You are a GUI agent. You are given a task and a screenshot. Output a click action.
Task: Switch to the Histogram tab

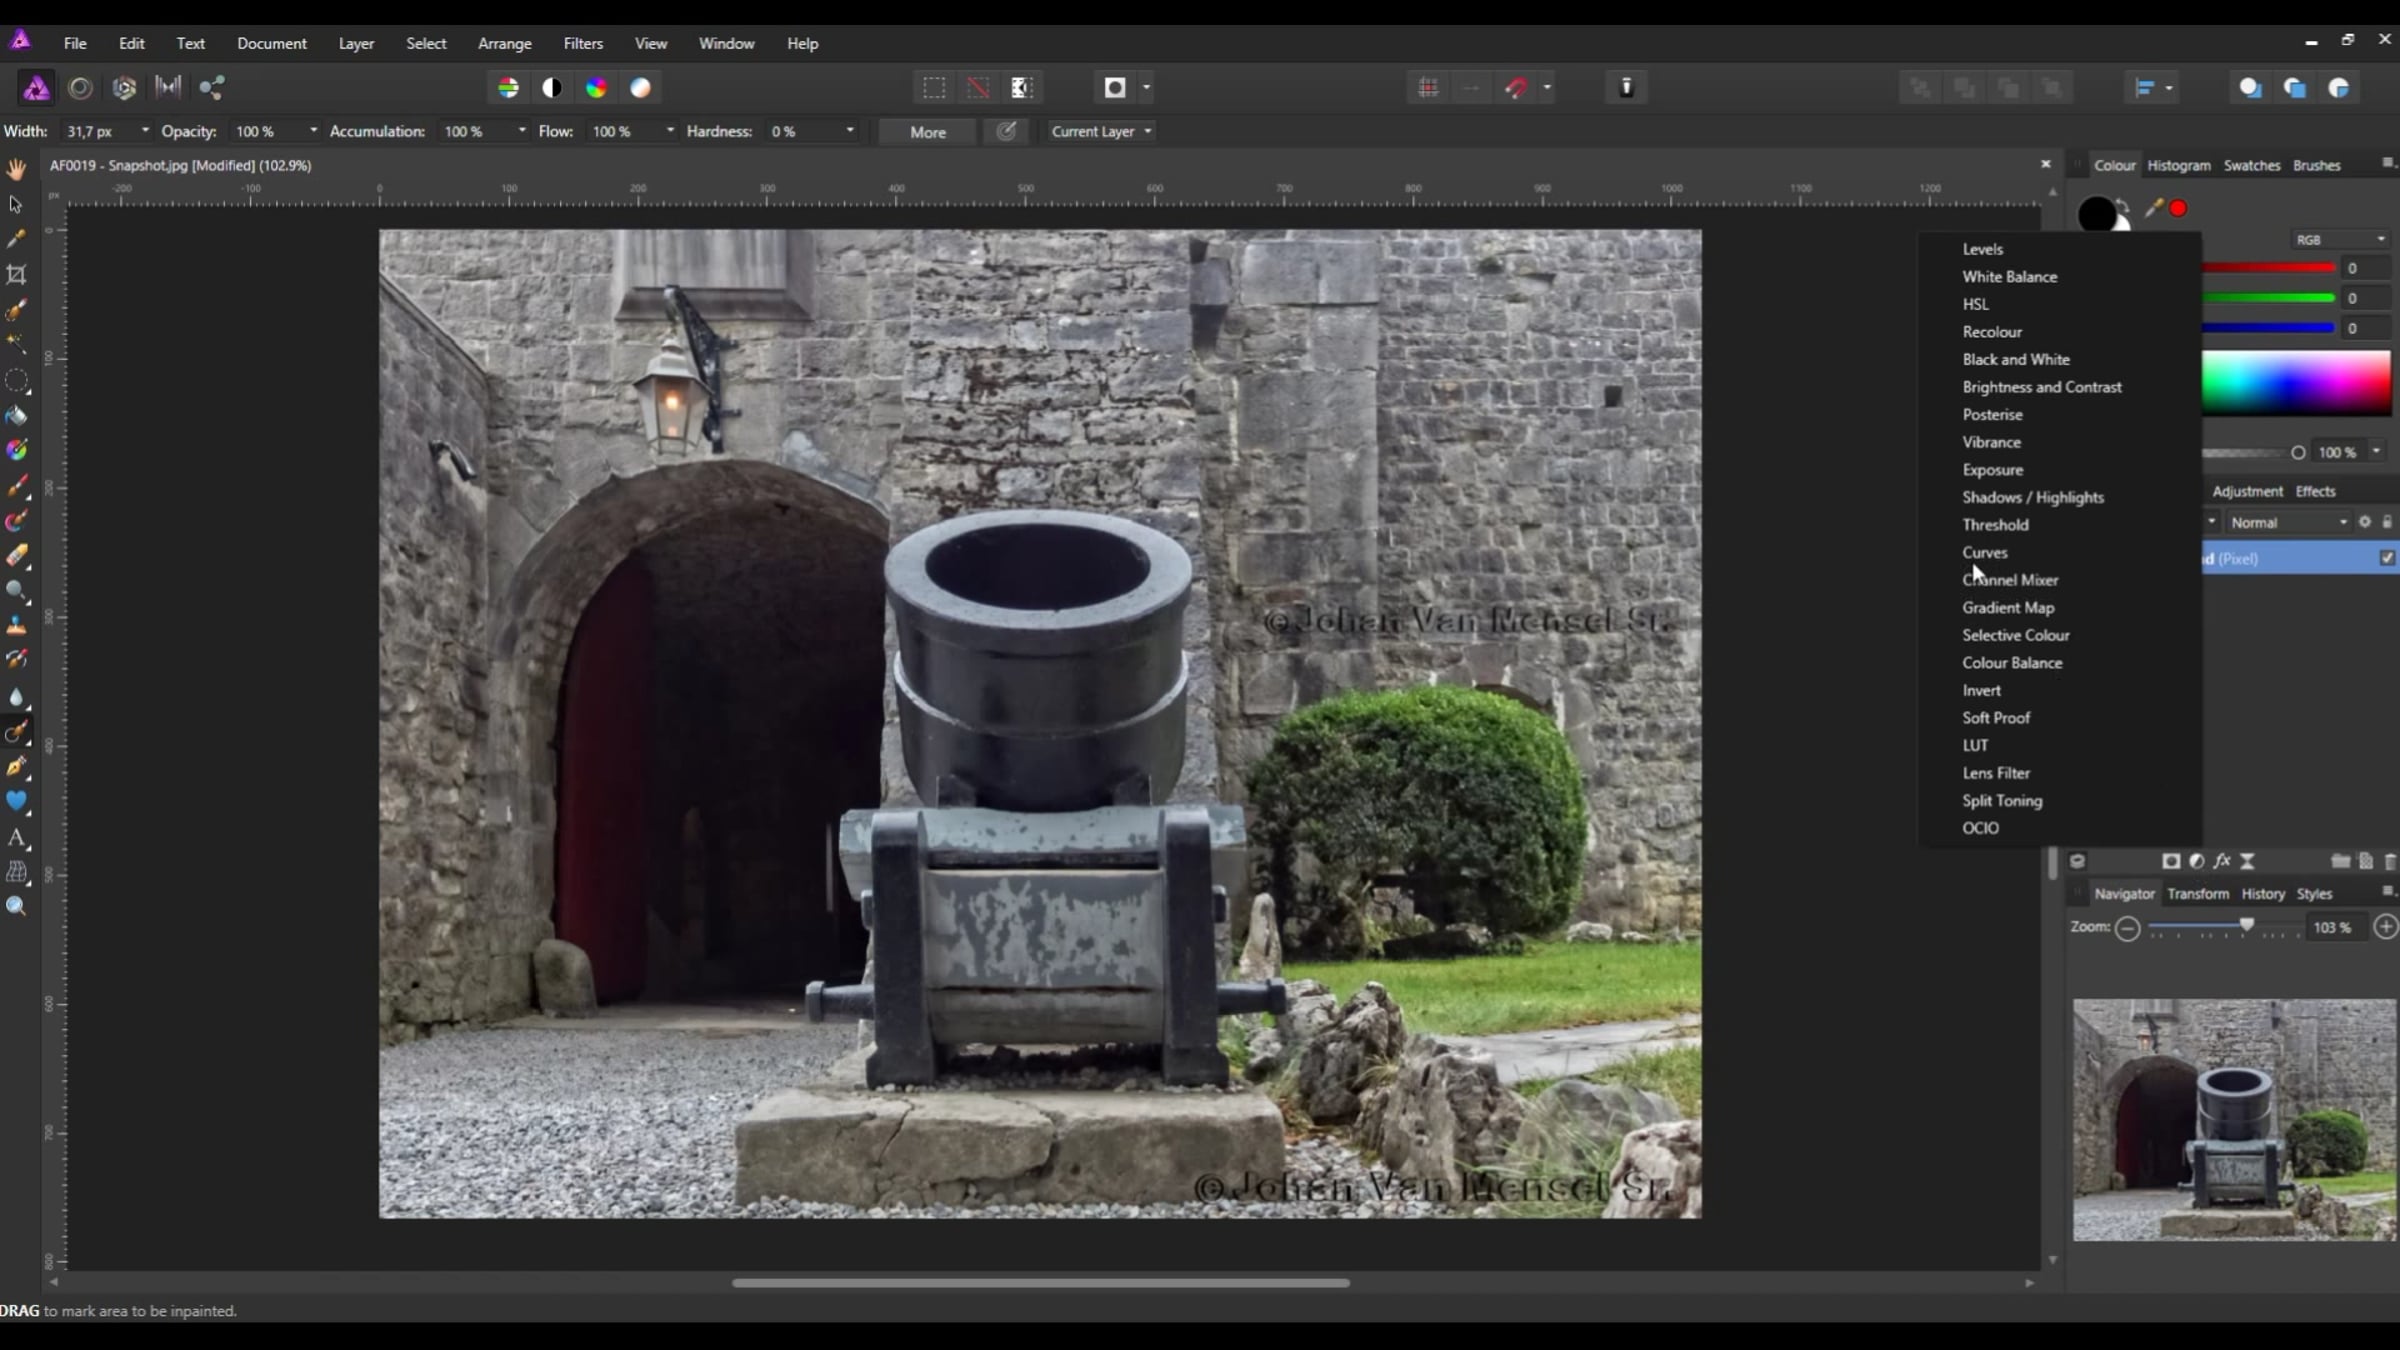tap(2178, 166)
